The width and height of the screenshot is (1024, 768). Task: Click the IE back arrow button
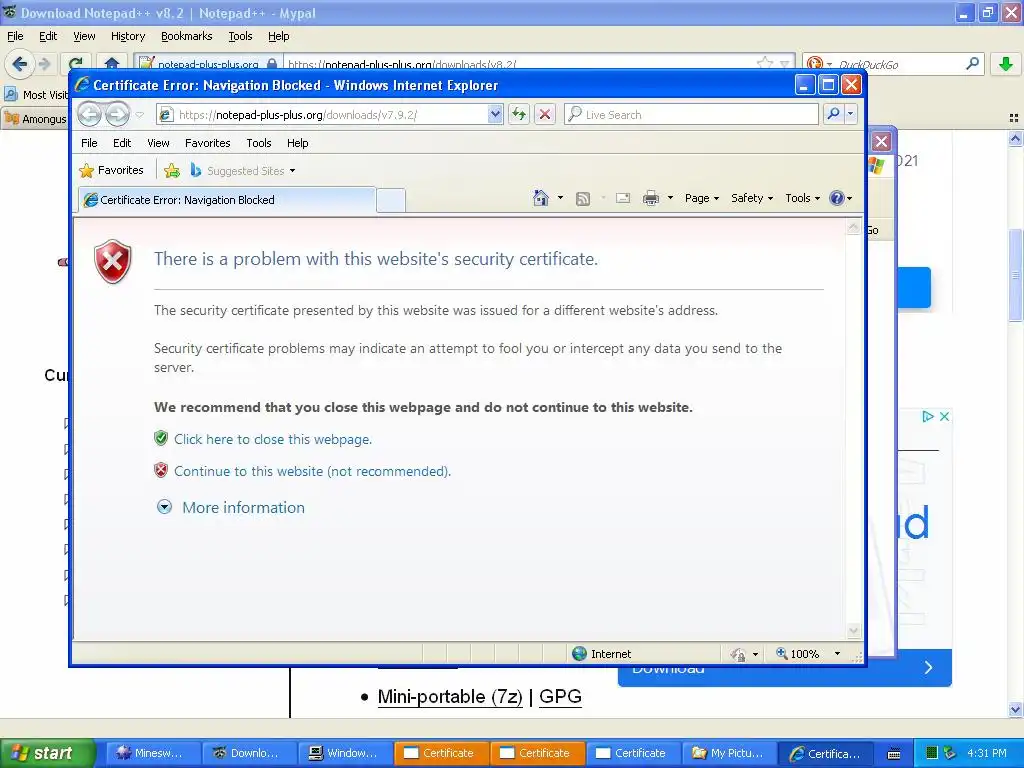pyautogui.click(x=89, y=114)
